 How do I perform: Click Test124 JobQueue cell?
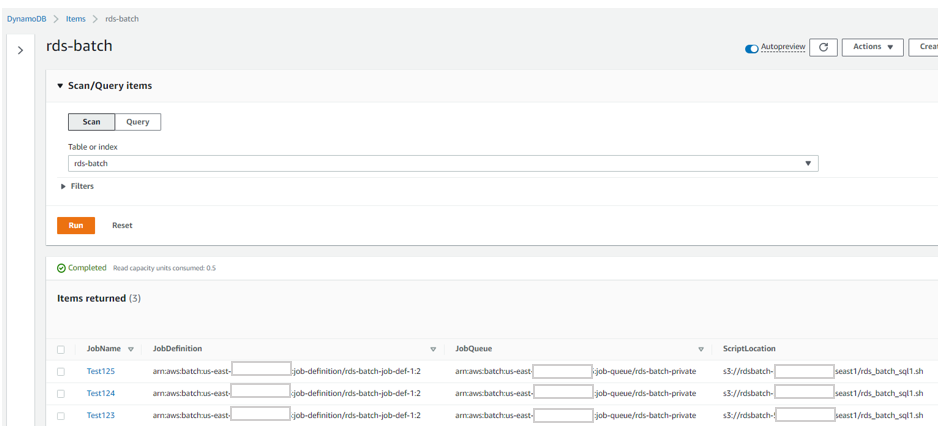(575, 394)
